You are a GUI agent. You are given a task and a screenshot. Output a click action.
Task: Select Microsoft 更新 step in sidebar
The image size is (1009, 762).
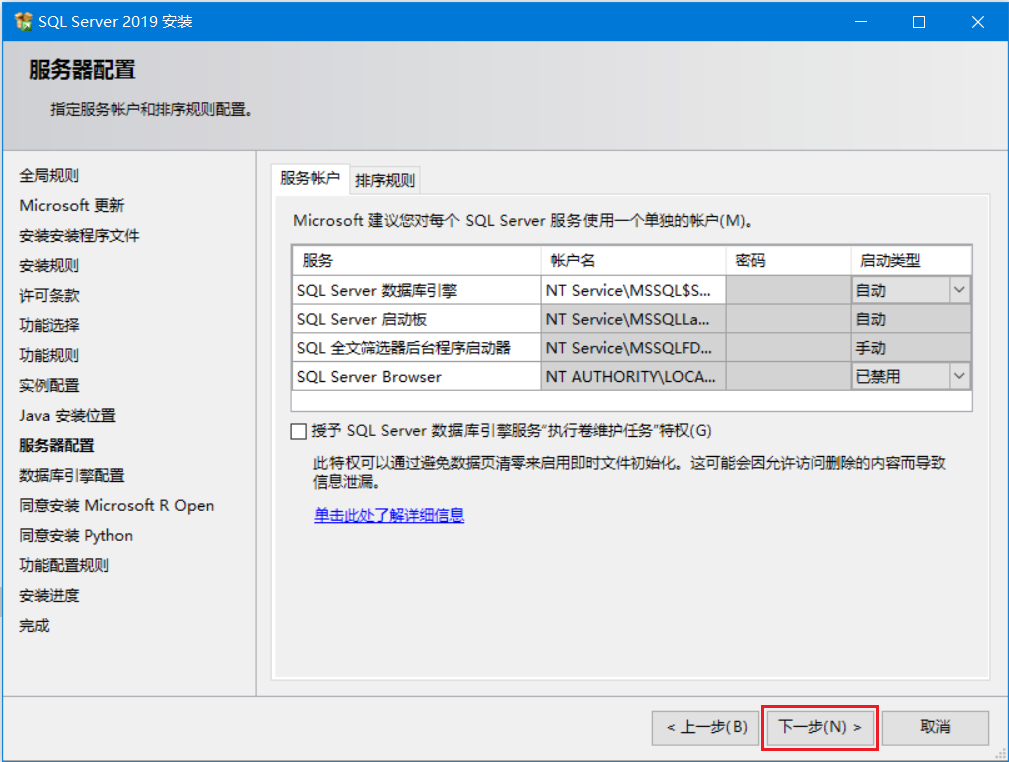tap(71, 205)
